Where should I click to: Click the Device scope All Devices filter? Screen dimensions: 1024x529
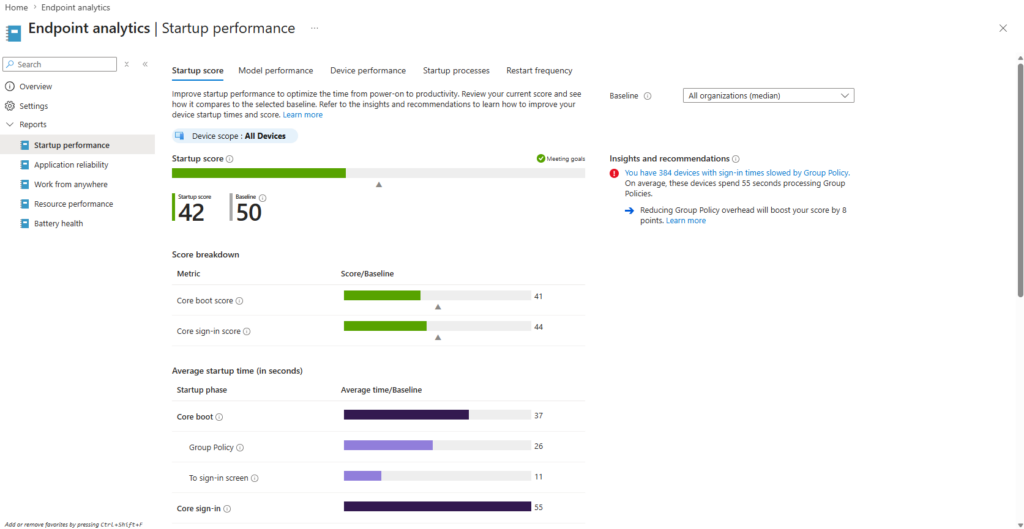pos(234,136)
